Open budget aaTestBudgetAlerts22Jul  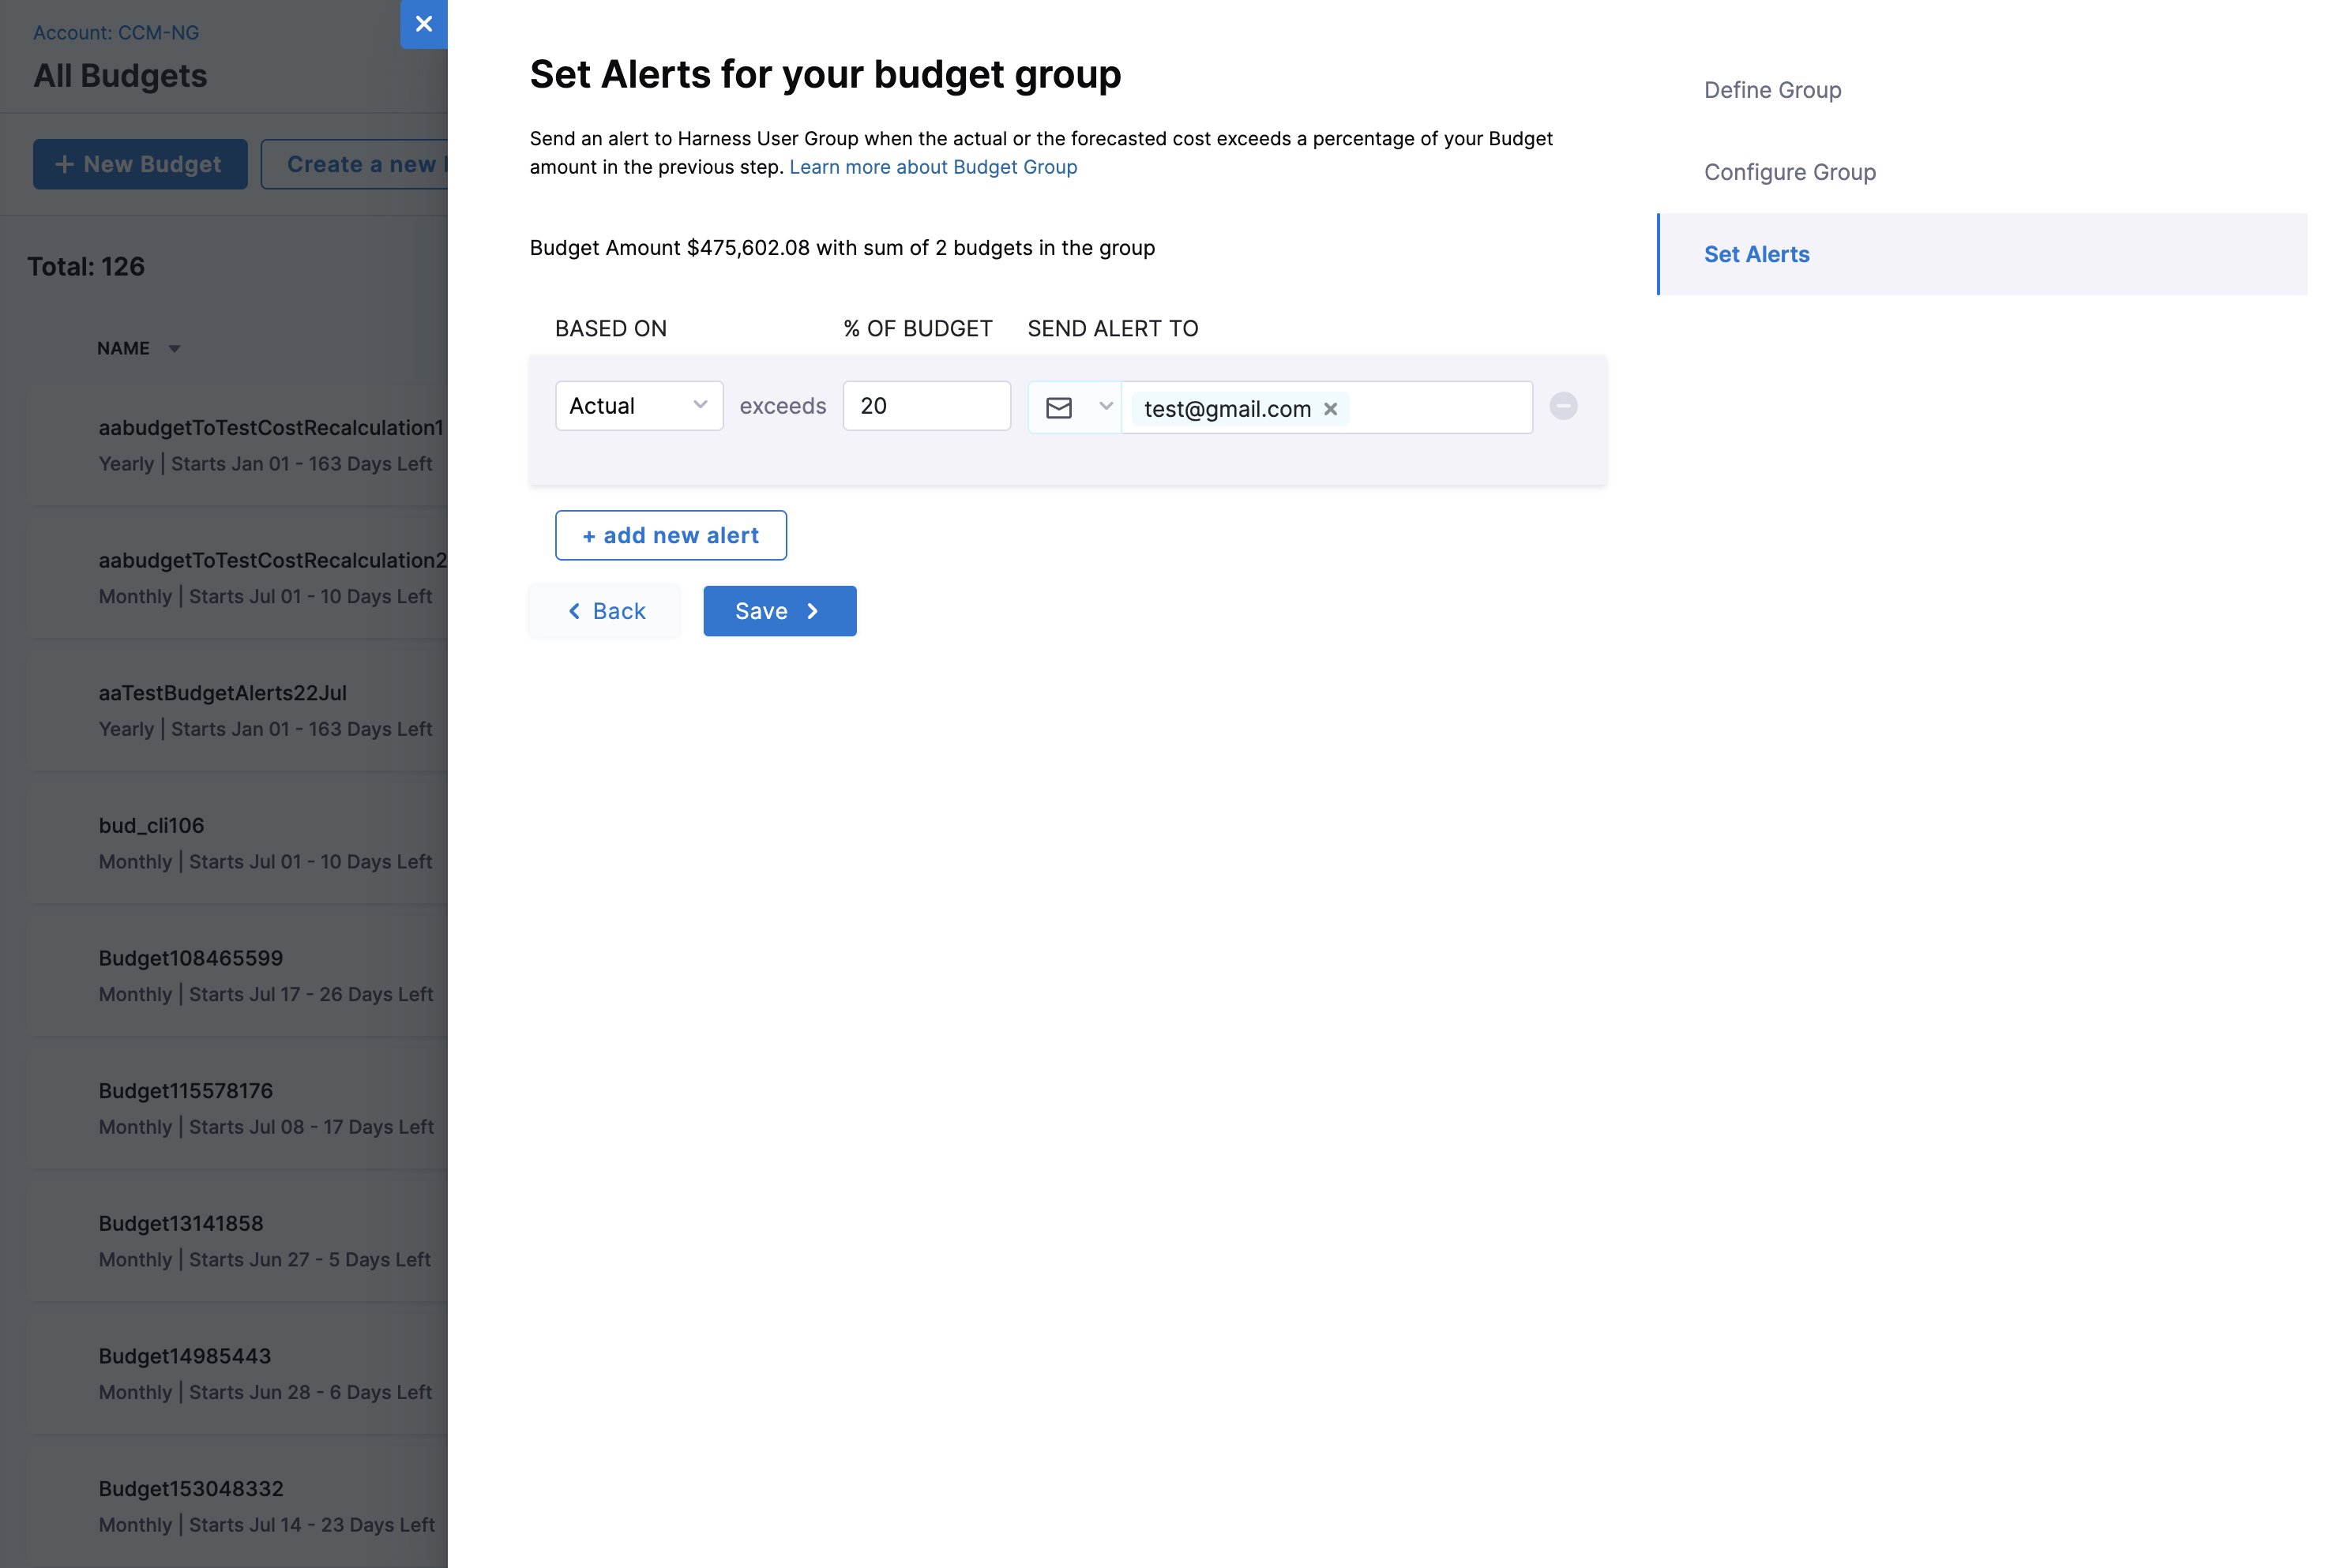(x=222, y=693)
